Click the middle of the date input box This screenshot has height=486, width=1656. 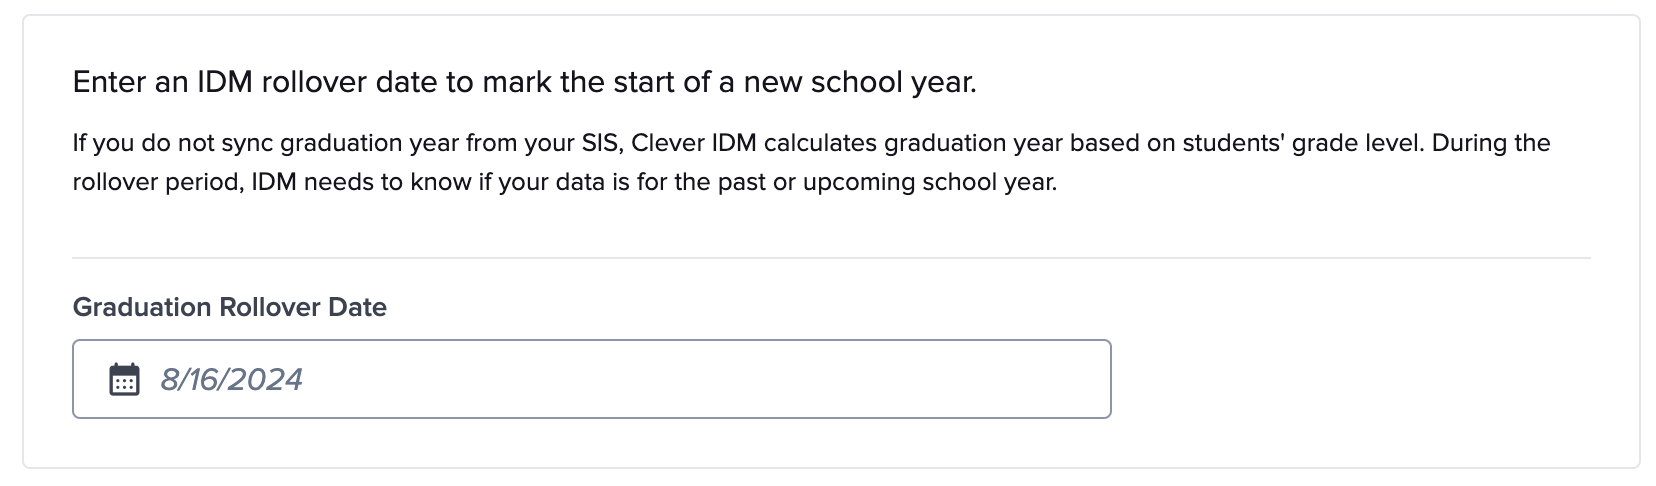pos(591,380)
